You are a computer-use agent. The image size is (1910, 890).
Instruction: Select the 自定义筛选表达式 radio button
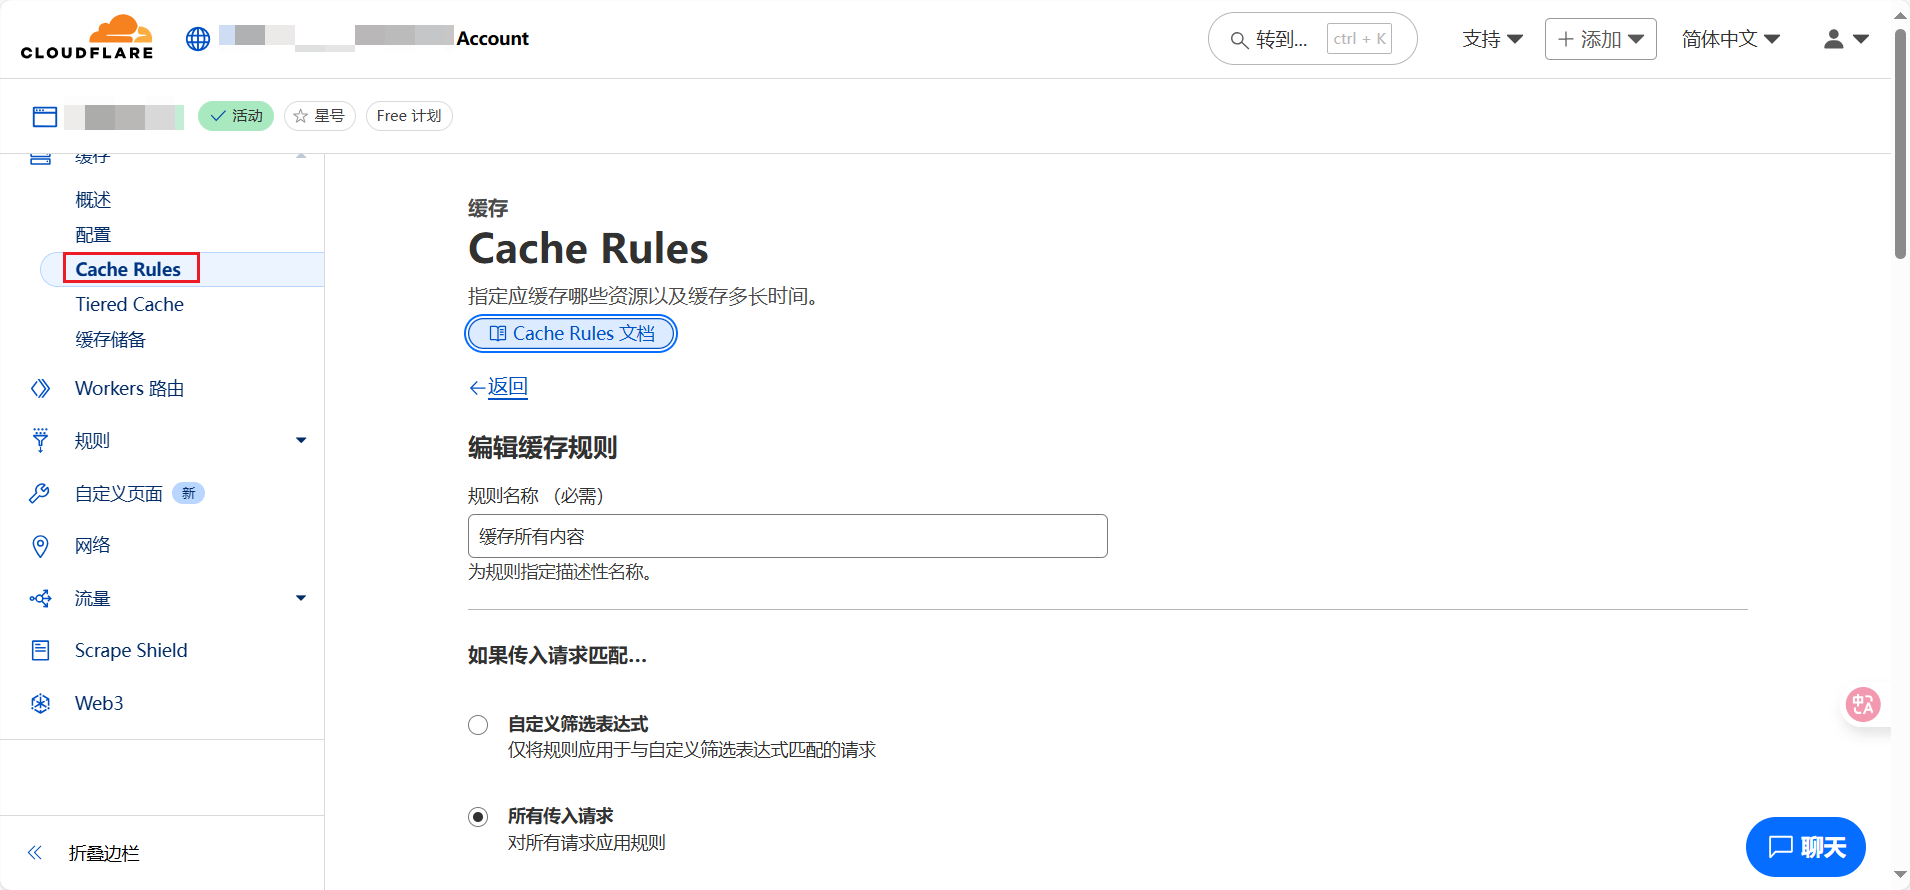tap(478, 725)
